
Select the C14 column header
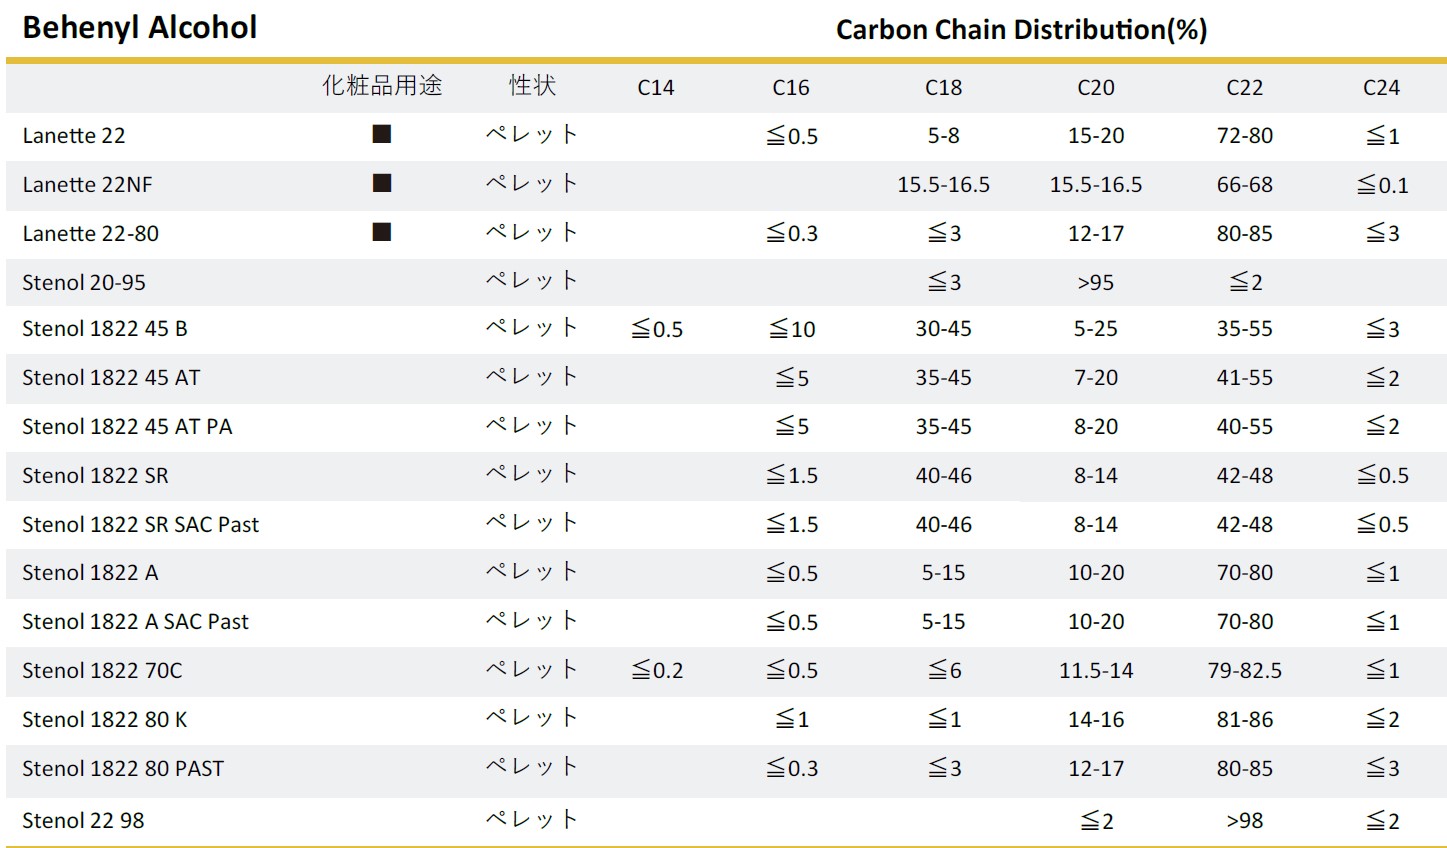click(x=656, y=88)
